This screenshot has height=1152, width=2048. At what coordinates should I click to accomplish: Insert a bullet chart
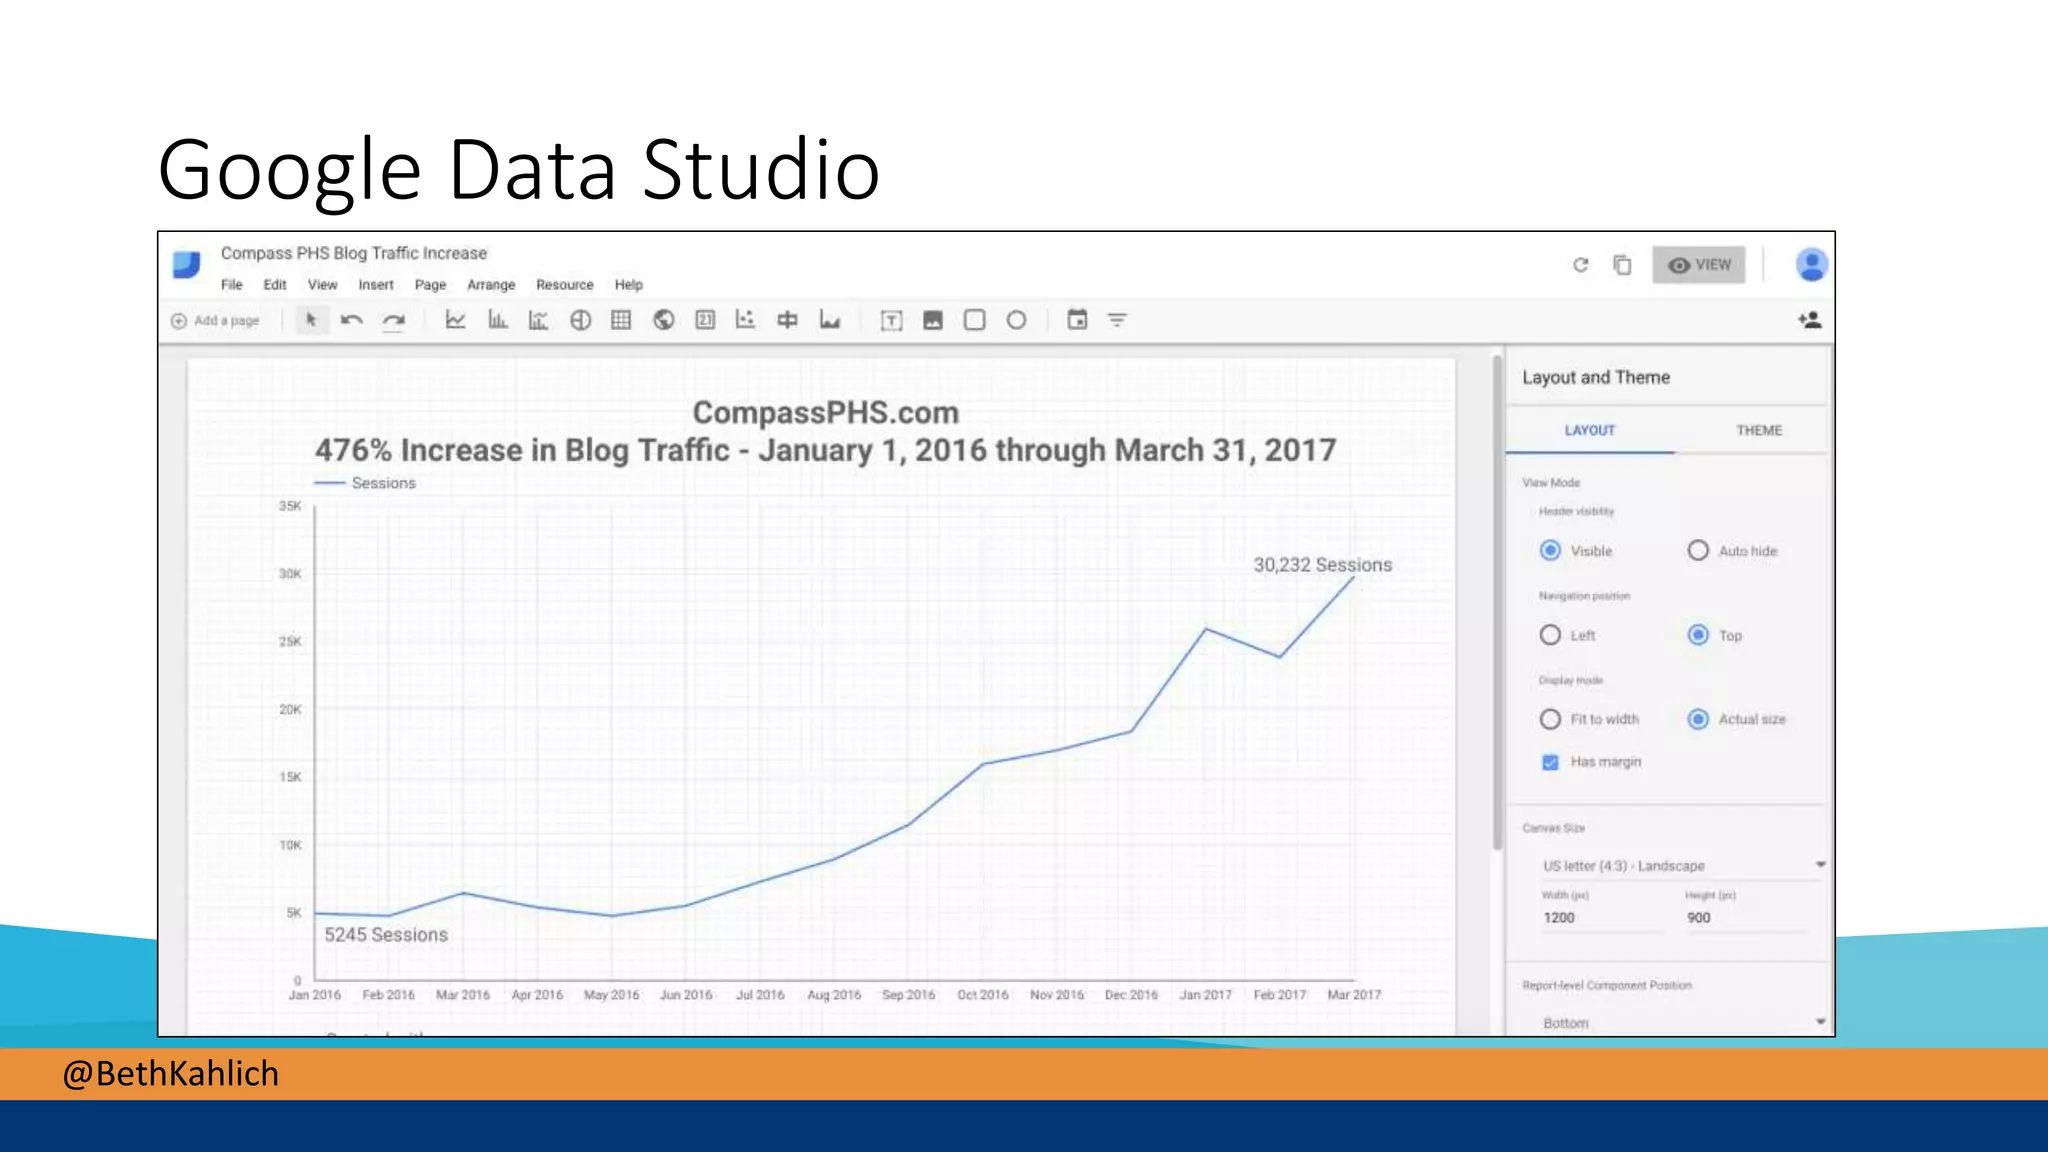point(788,320)
